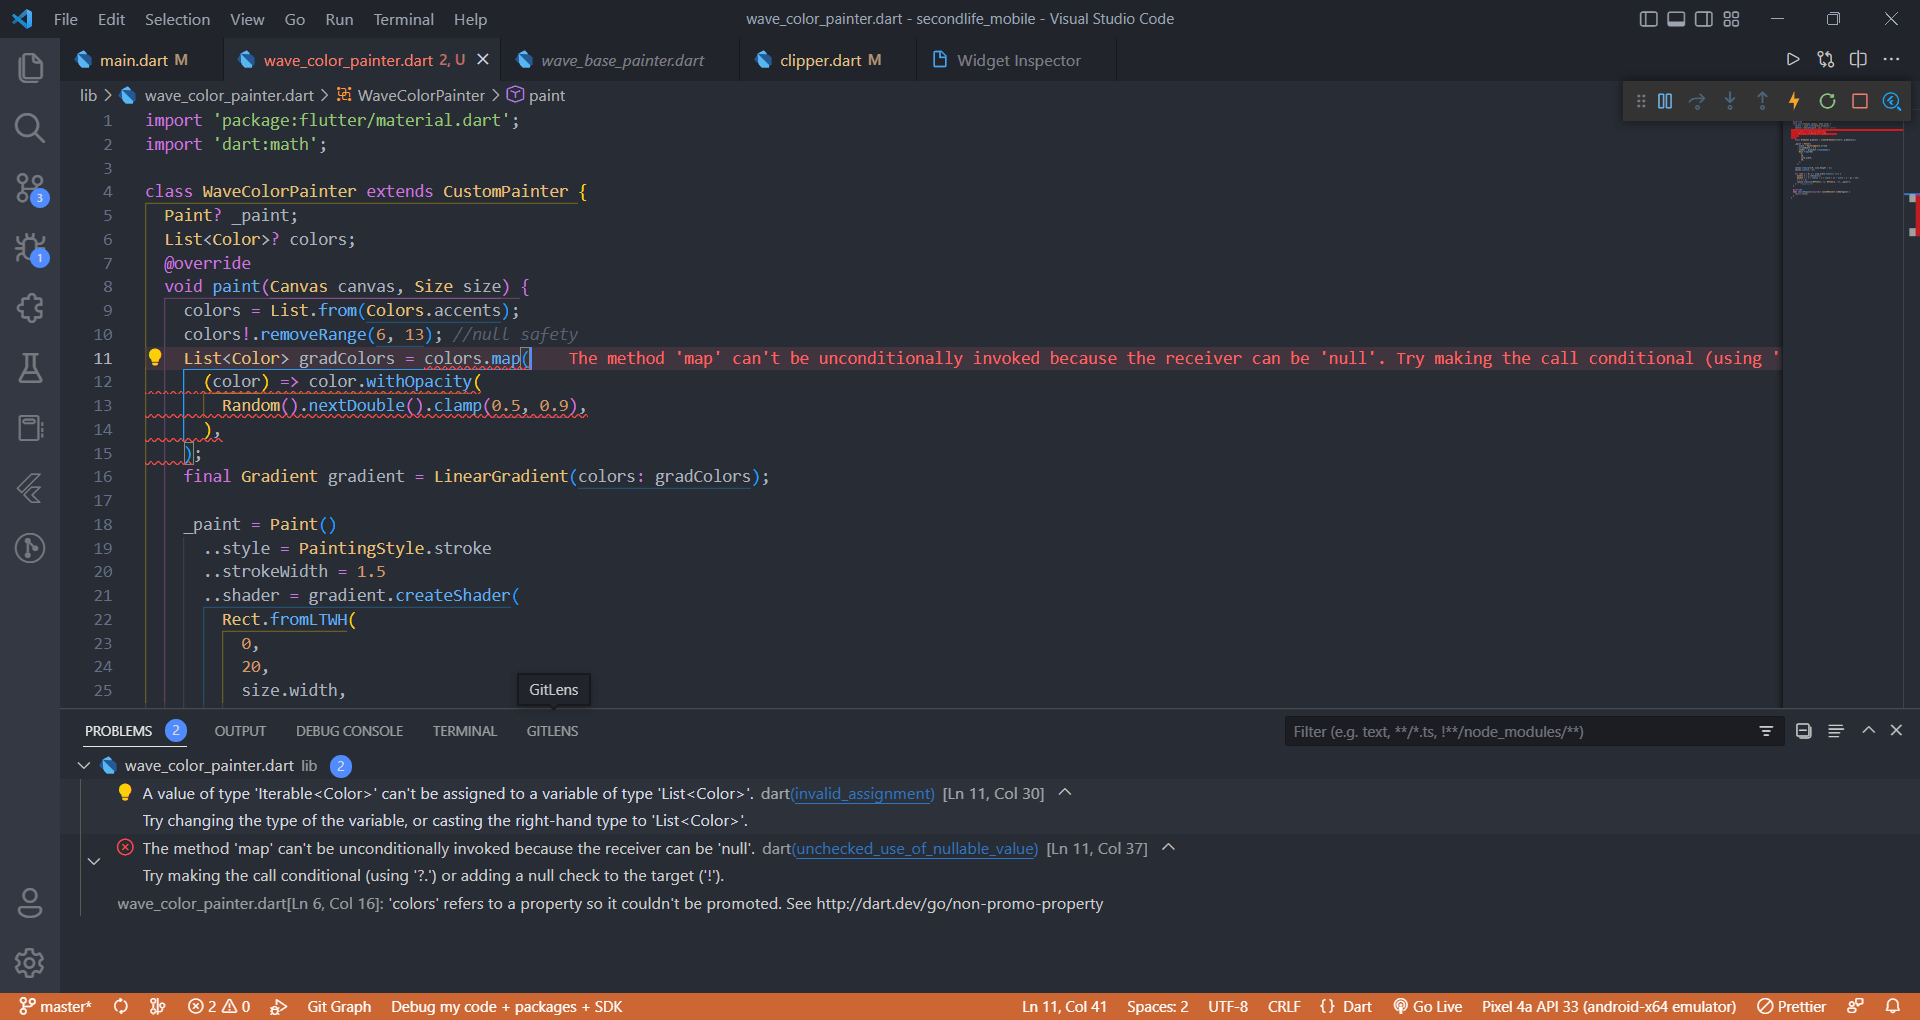Open the Terminal menu
1920x1020 pixels.
(x=403, y=19)
